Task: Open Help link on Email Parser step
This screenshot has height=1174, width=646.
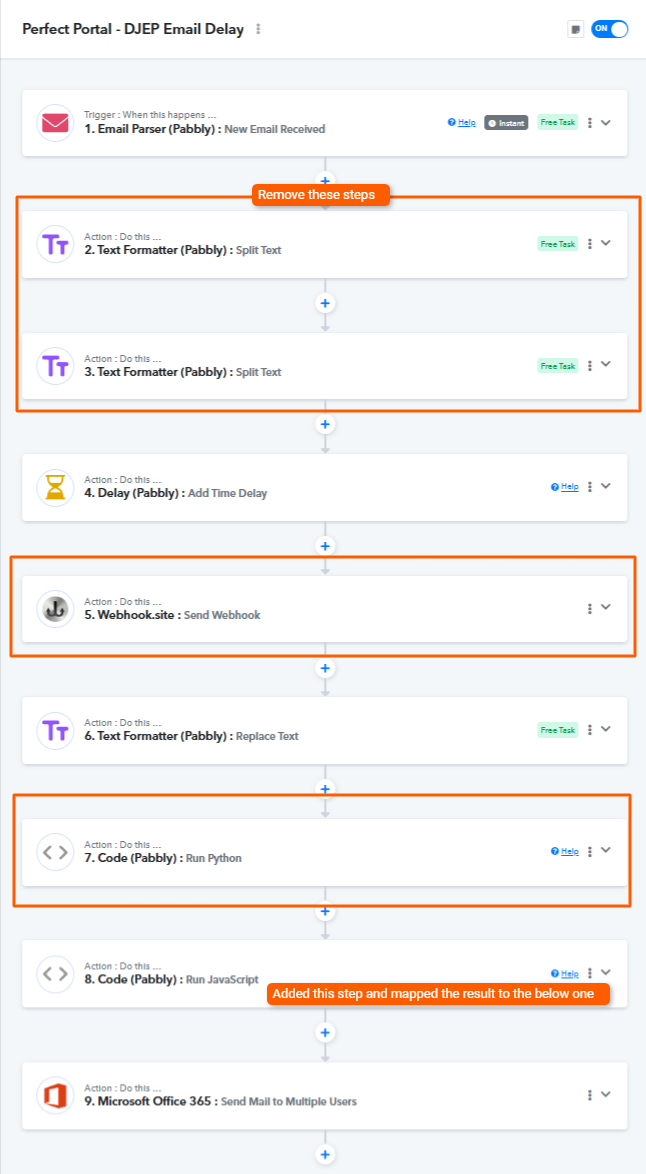Action: coord(462,122)
